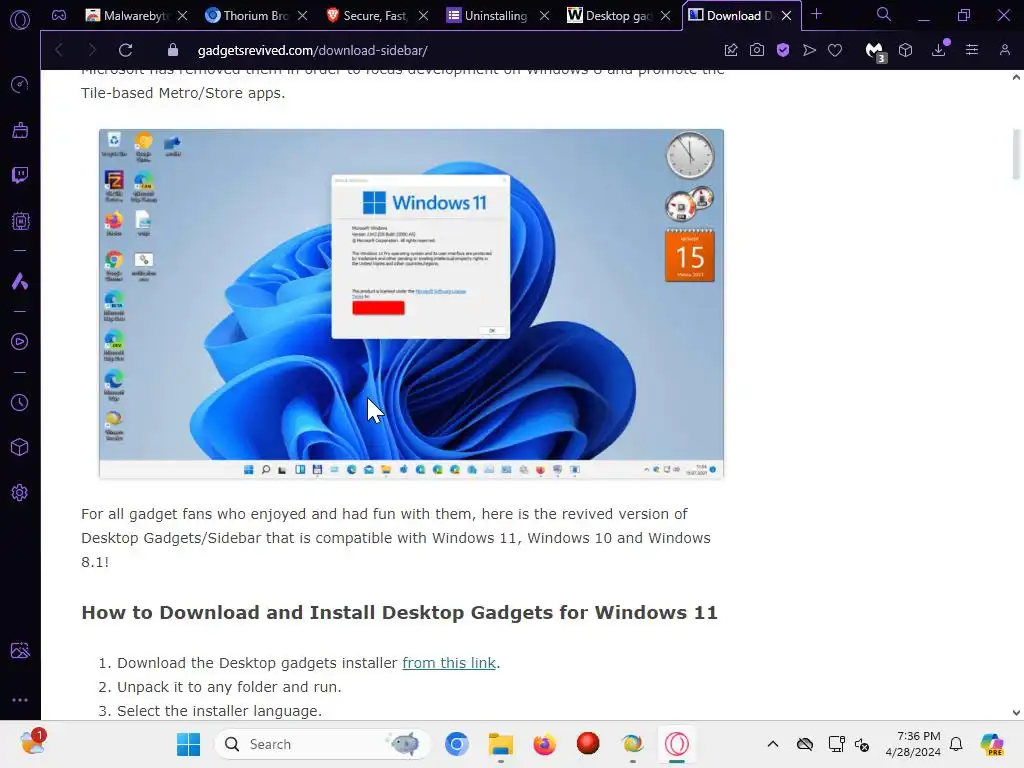Open the Opera GX main menu logo

[20, 20]
